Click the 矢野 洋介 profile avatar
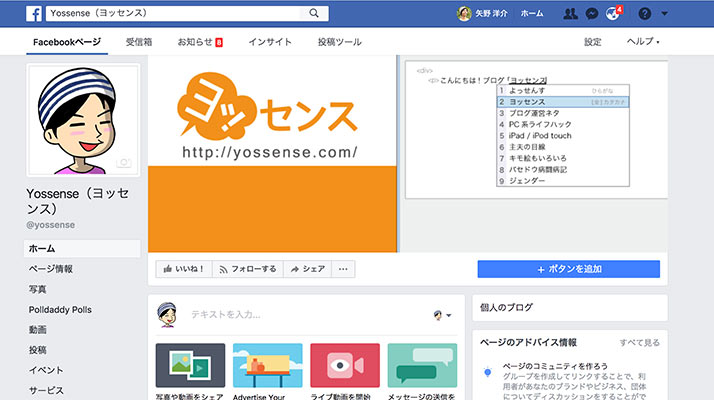The height and width of the screenshot is (400, 714). [x=464, y=14]
